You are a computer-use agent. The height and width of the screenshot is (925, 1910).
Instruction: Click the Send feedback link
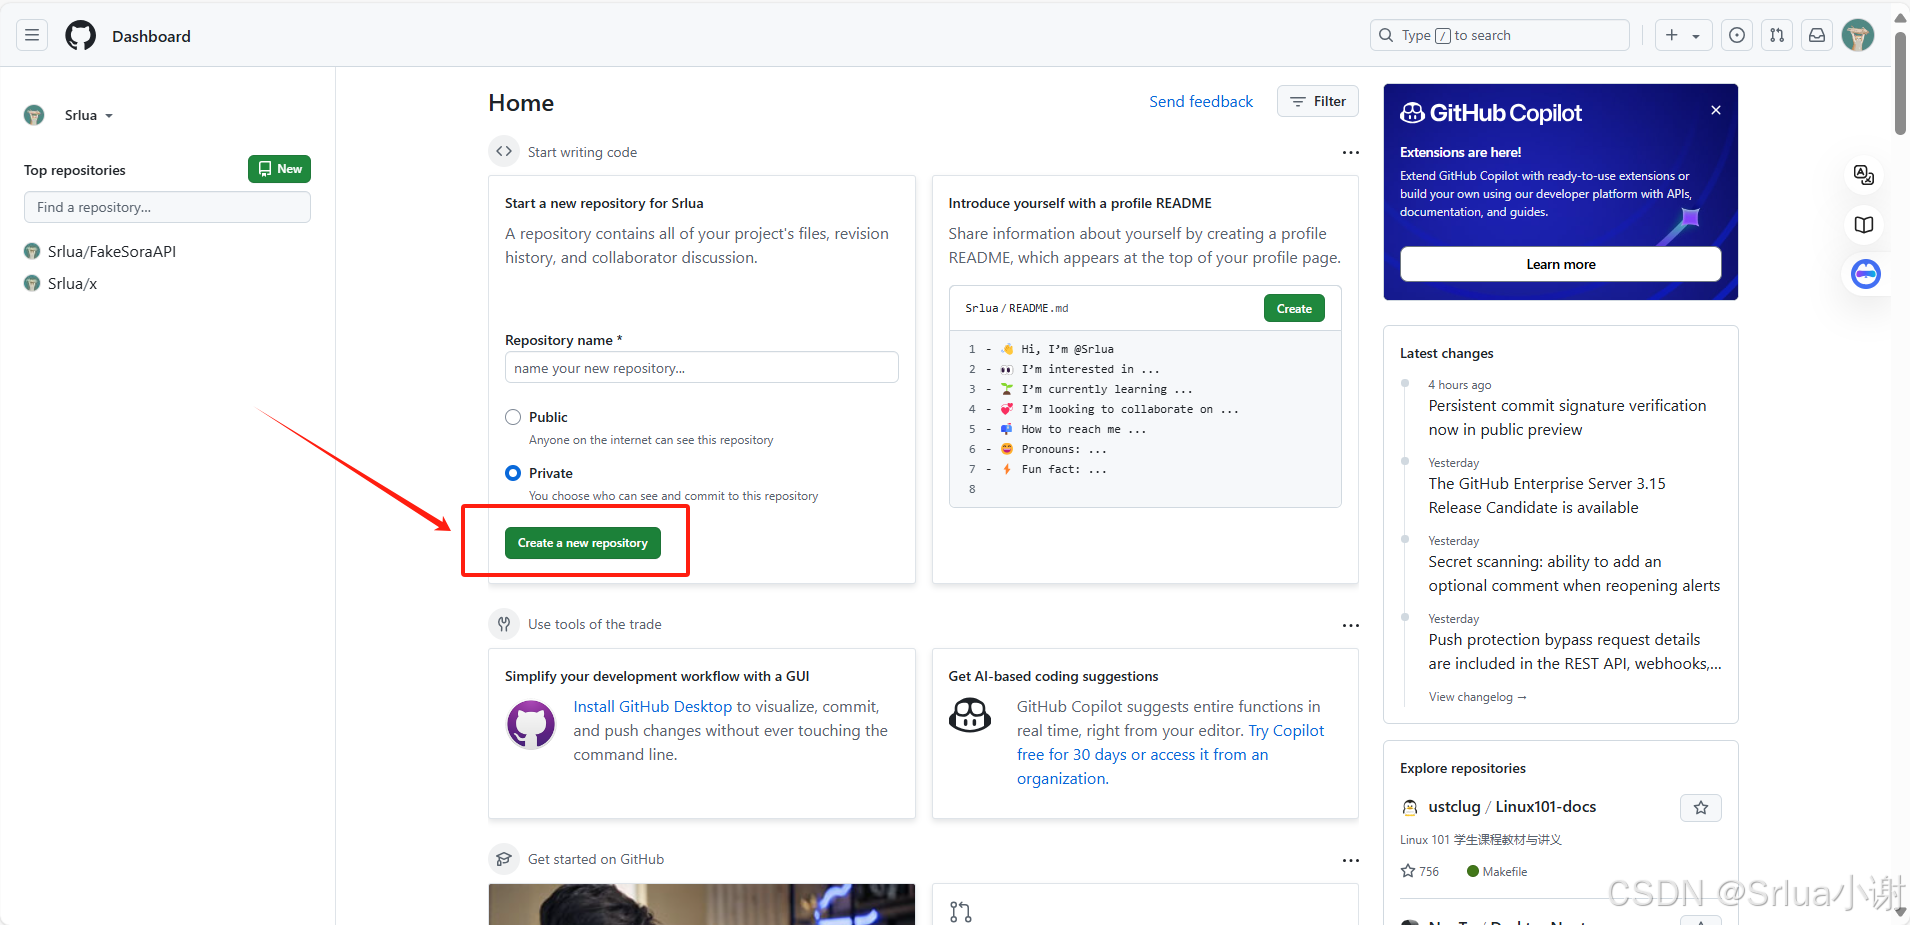[x=1201, y=102]
